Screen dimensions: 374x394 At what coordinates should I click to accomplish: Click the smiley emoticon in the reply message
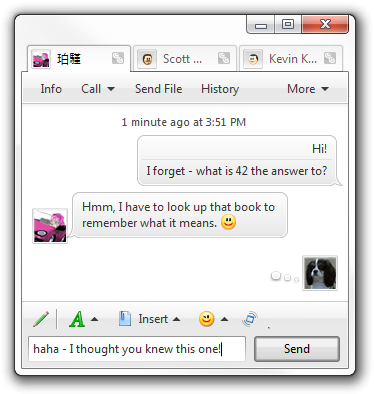tap(229, 222)
